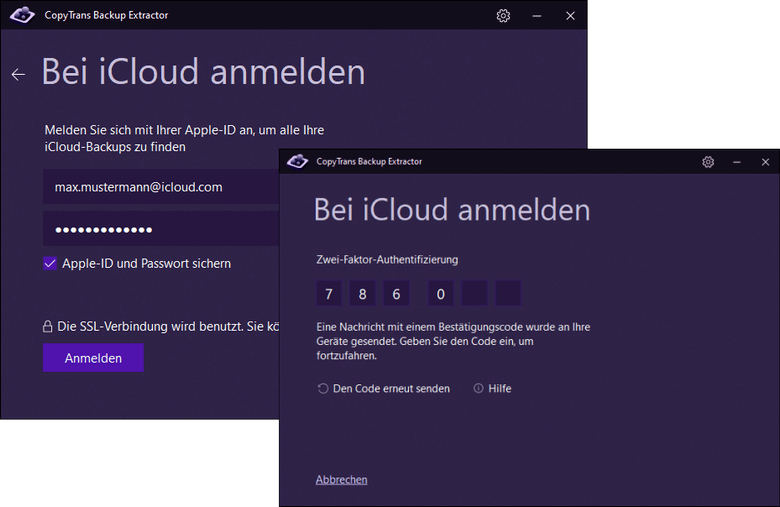780x507 pixels.
Task: Select the sixth empty code digit box
Action: pos(508,293)
